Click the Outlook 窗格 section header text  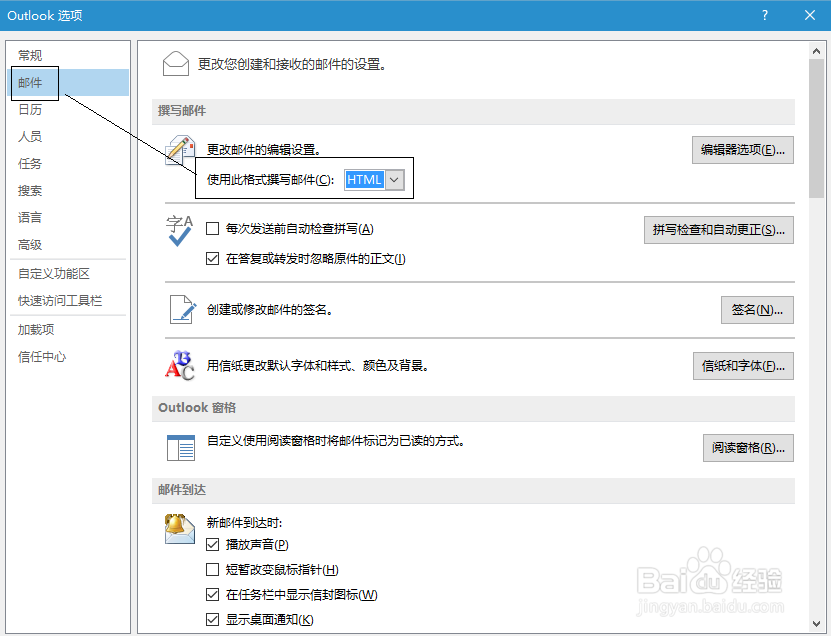(197, 408)
